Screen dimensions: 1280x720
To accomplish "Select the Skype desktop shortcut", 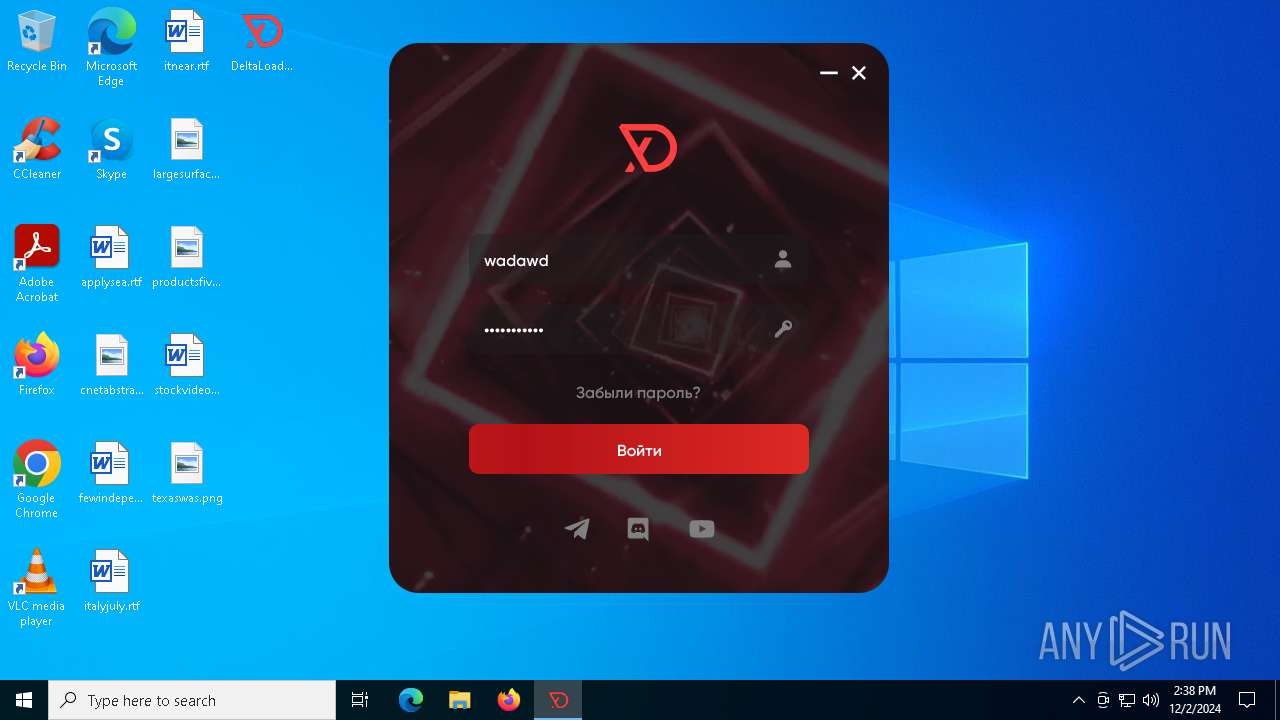I will pyautogui.click(x=111, y=150).
